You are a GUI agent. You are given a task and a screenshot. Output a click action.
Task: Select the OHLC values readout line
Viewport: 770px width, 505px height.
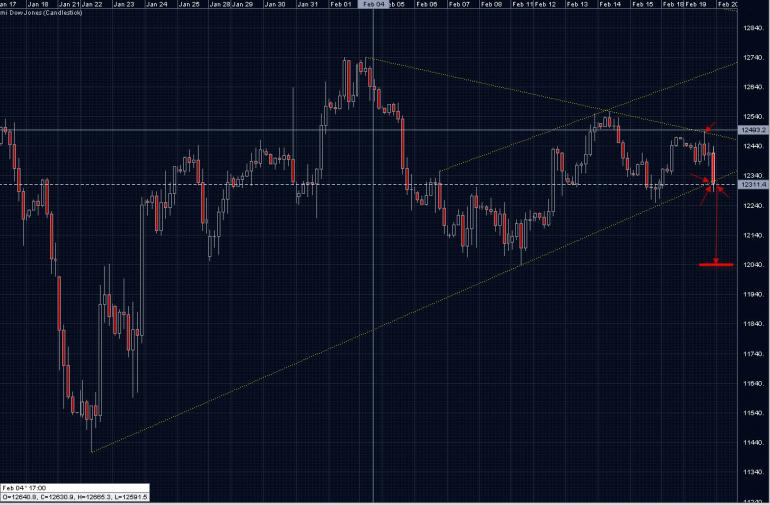(75, 496)
